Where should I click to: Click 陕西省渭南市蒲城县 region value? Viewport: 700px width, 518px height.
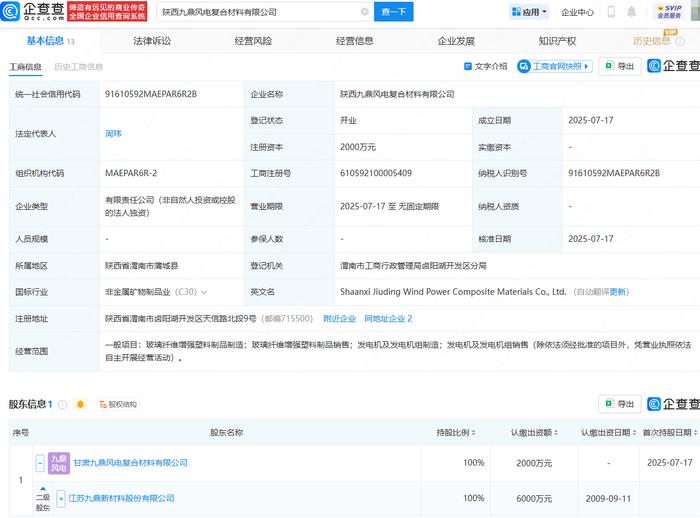tap(142, 266)
